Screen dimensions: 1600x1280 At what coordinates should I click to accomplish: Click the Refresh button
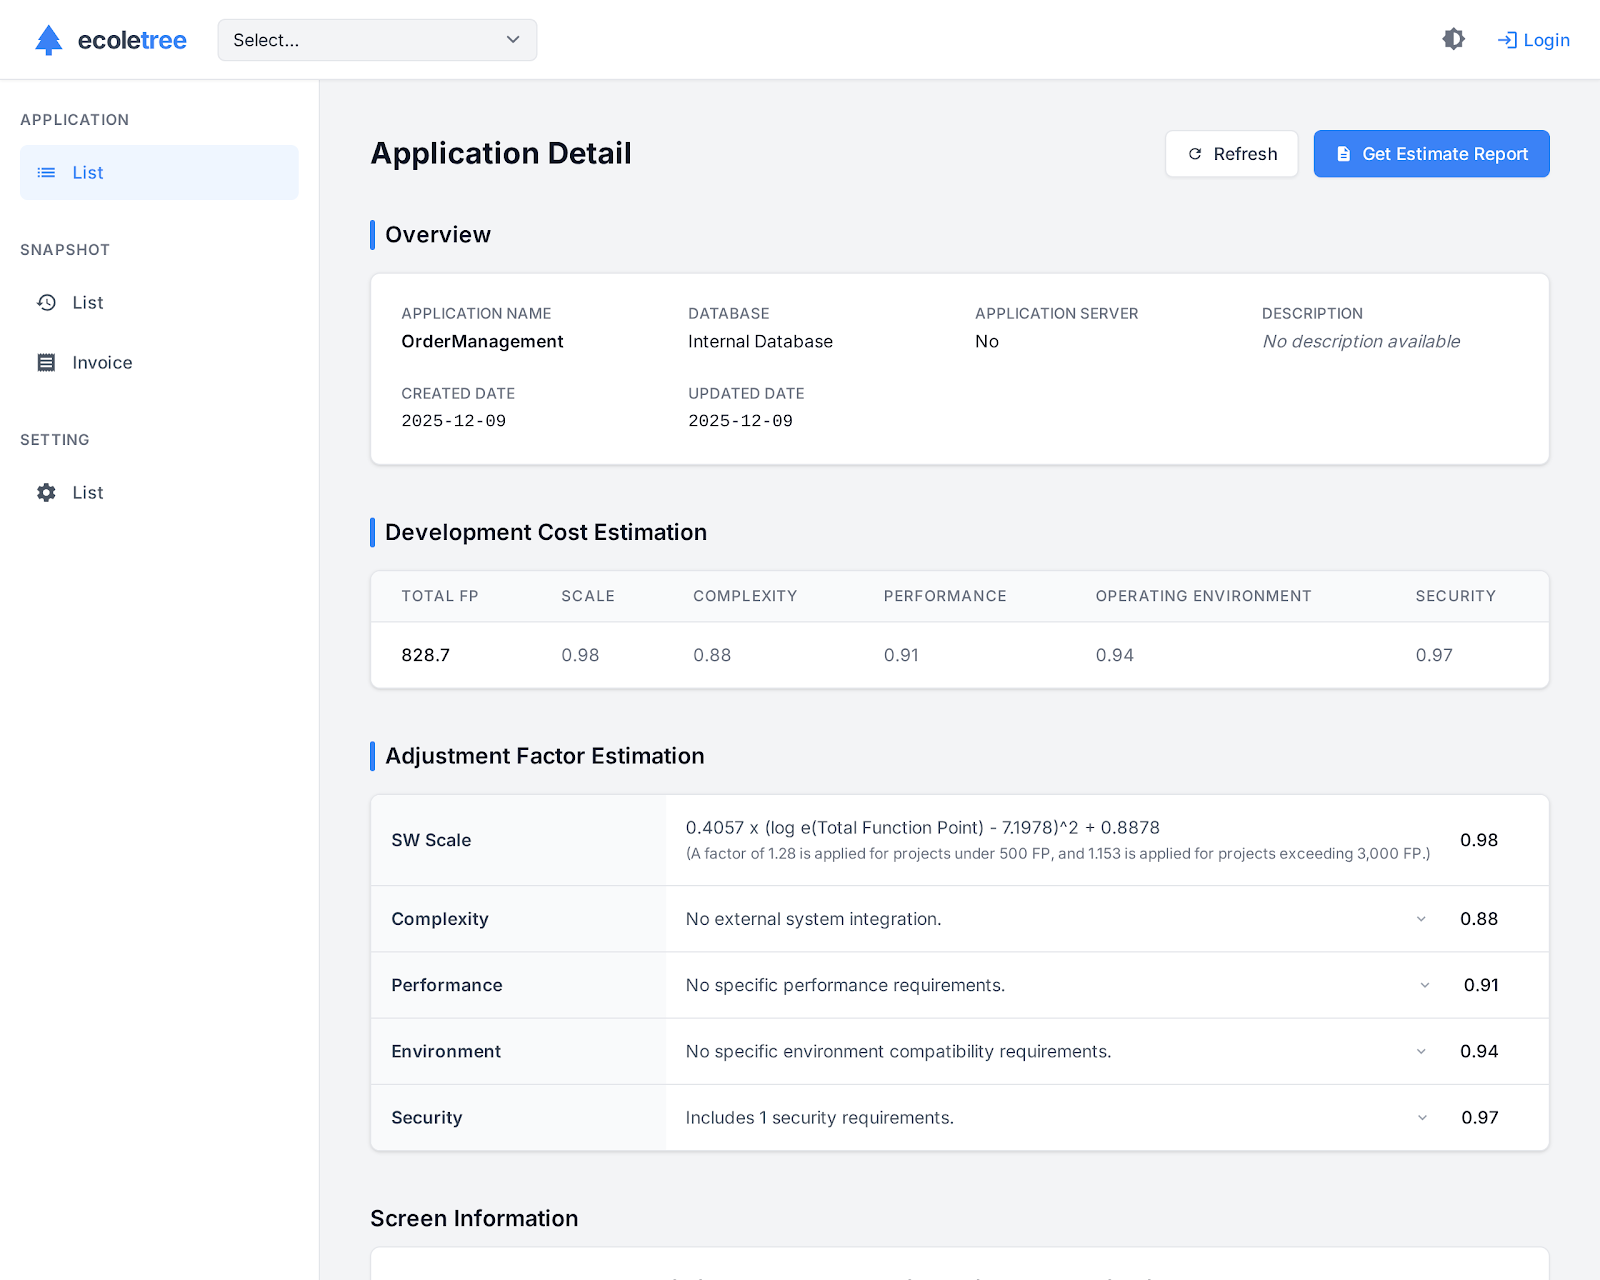pyautogui.click(x=1231, y=154)
